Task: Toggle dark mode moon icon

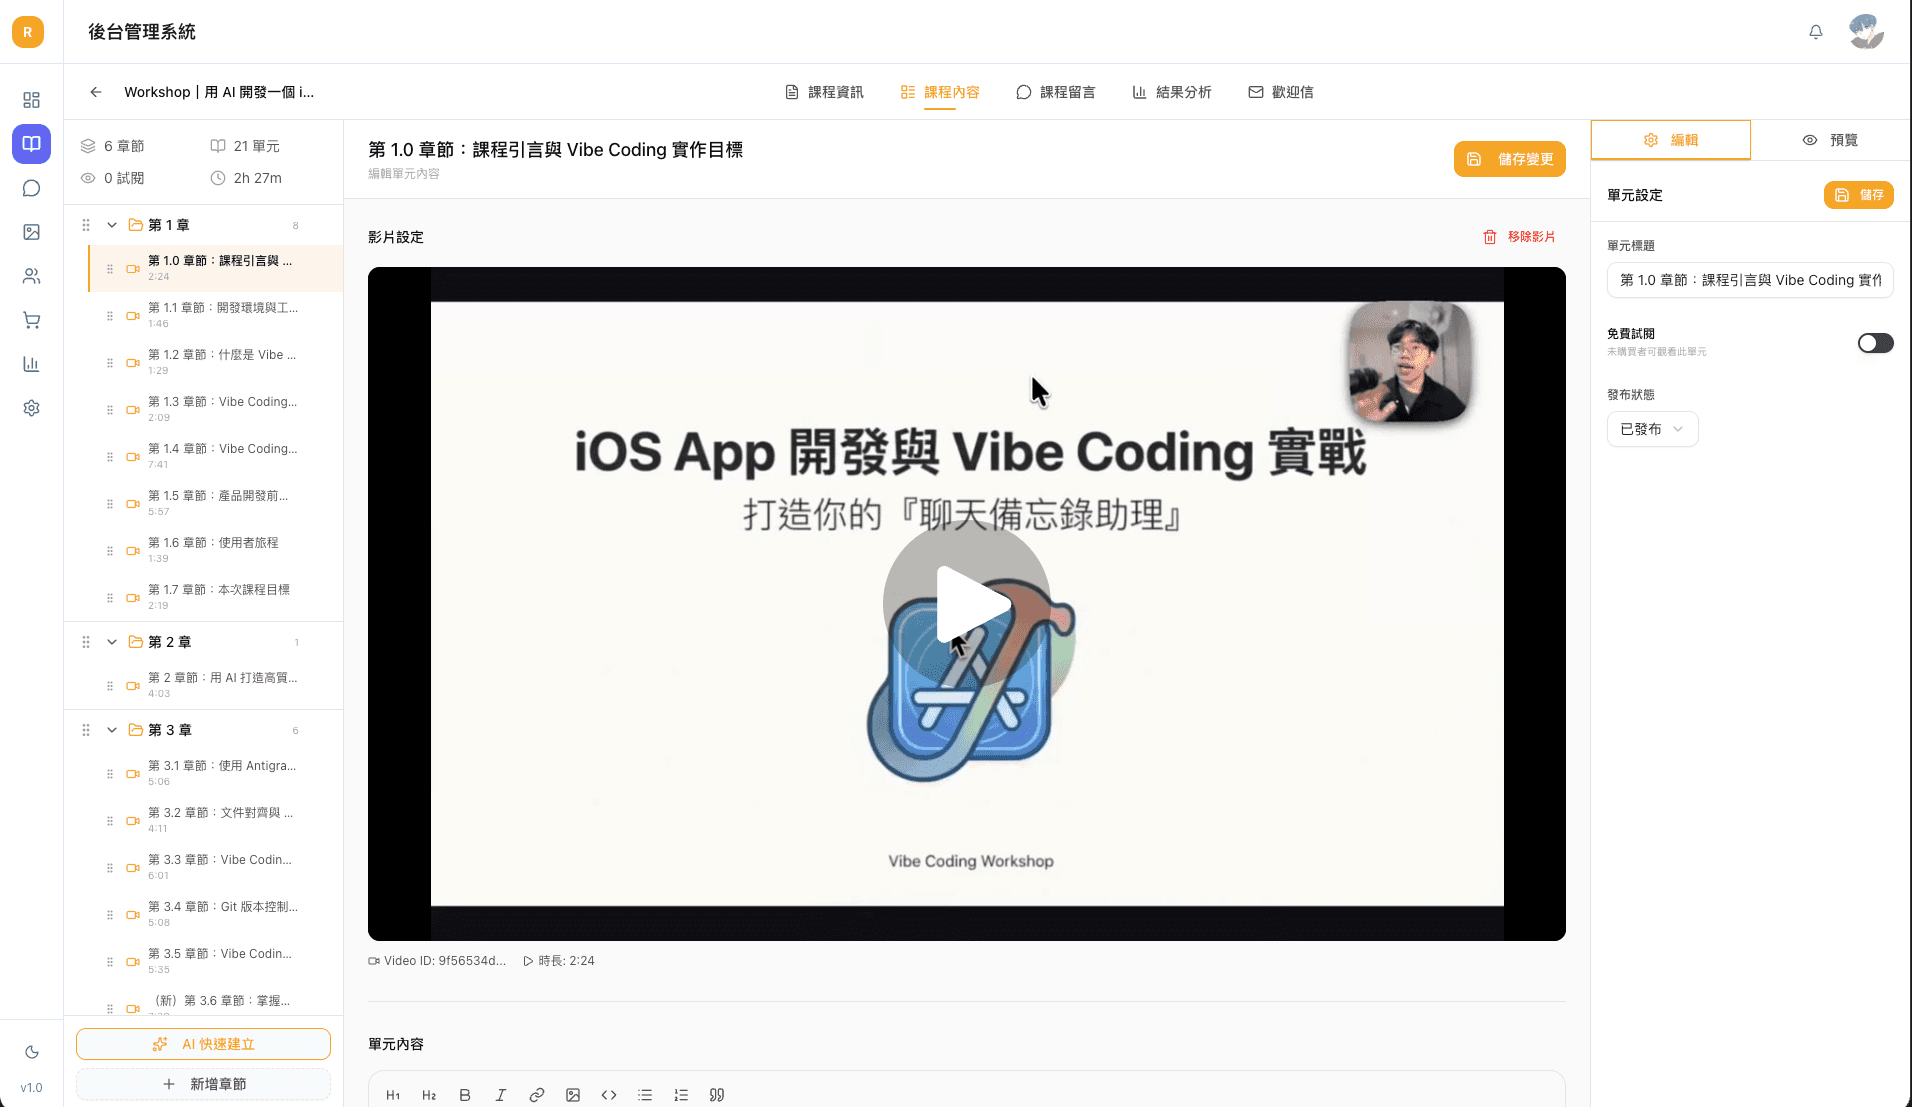Action: (31, 1052)
